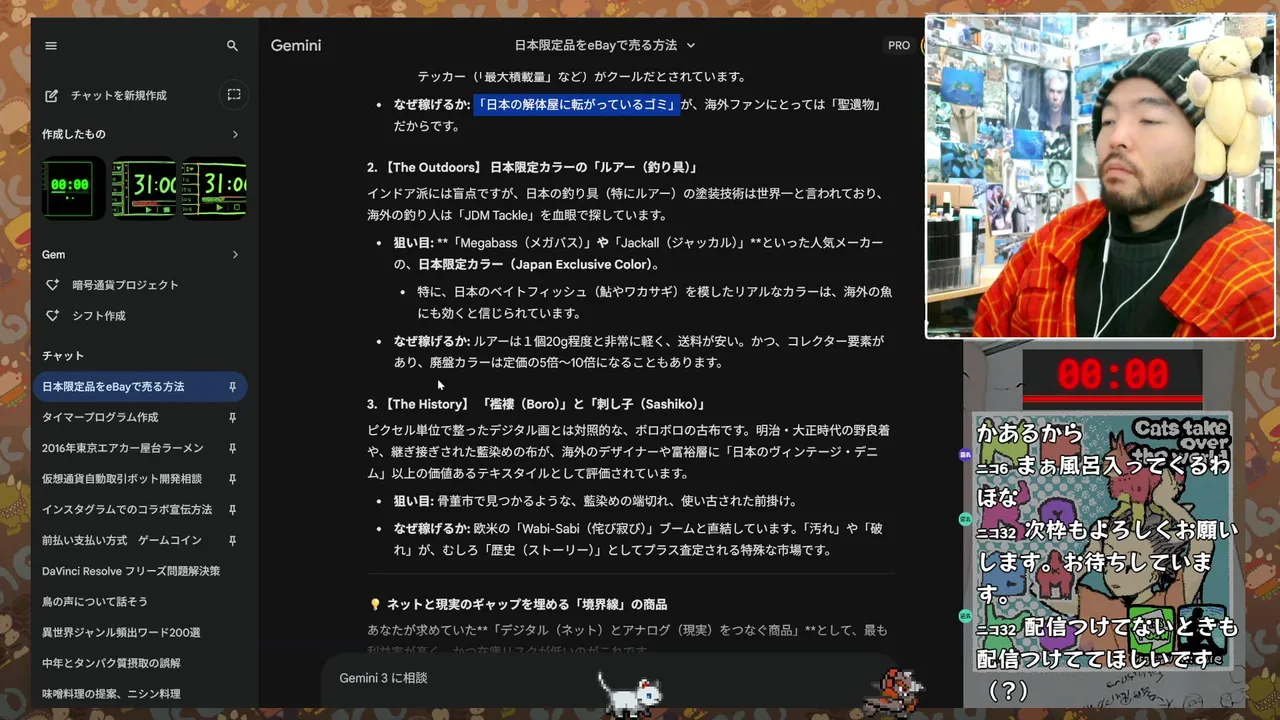Start a temporary chat via dashed-square icon

(233, 95)
